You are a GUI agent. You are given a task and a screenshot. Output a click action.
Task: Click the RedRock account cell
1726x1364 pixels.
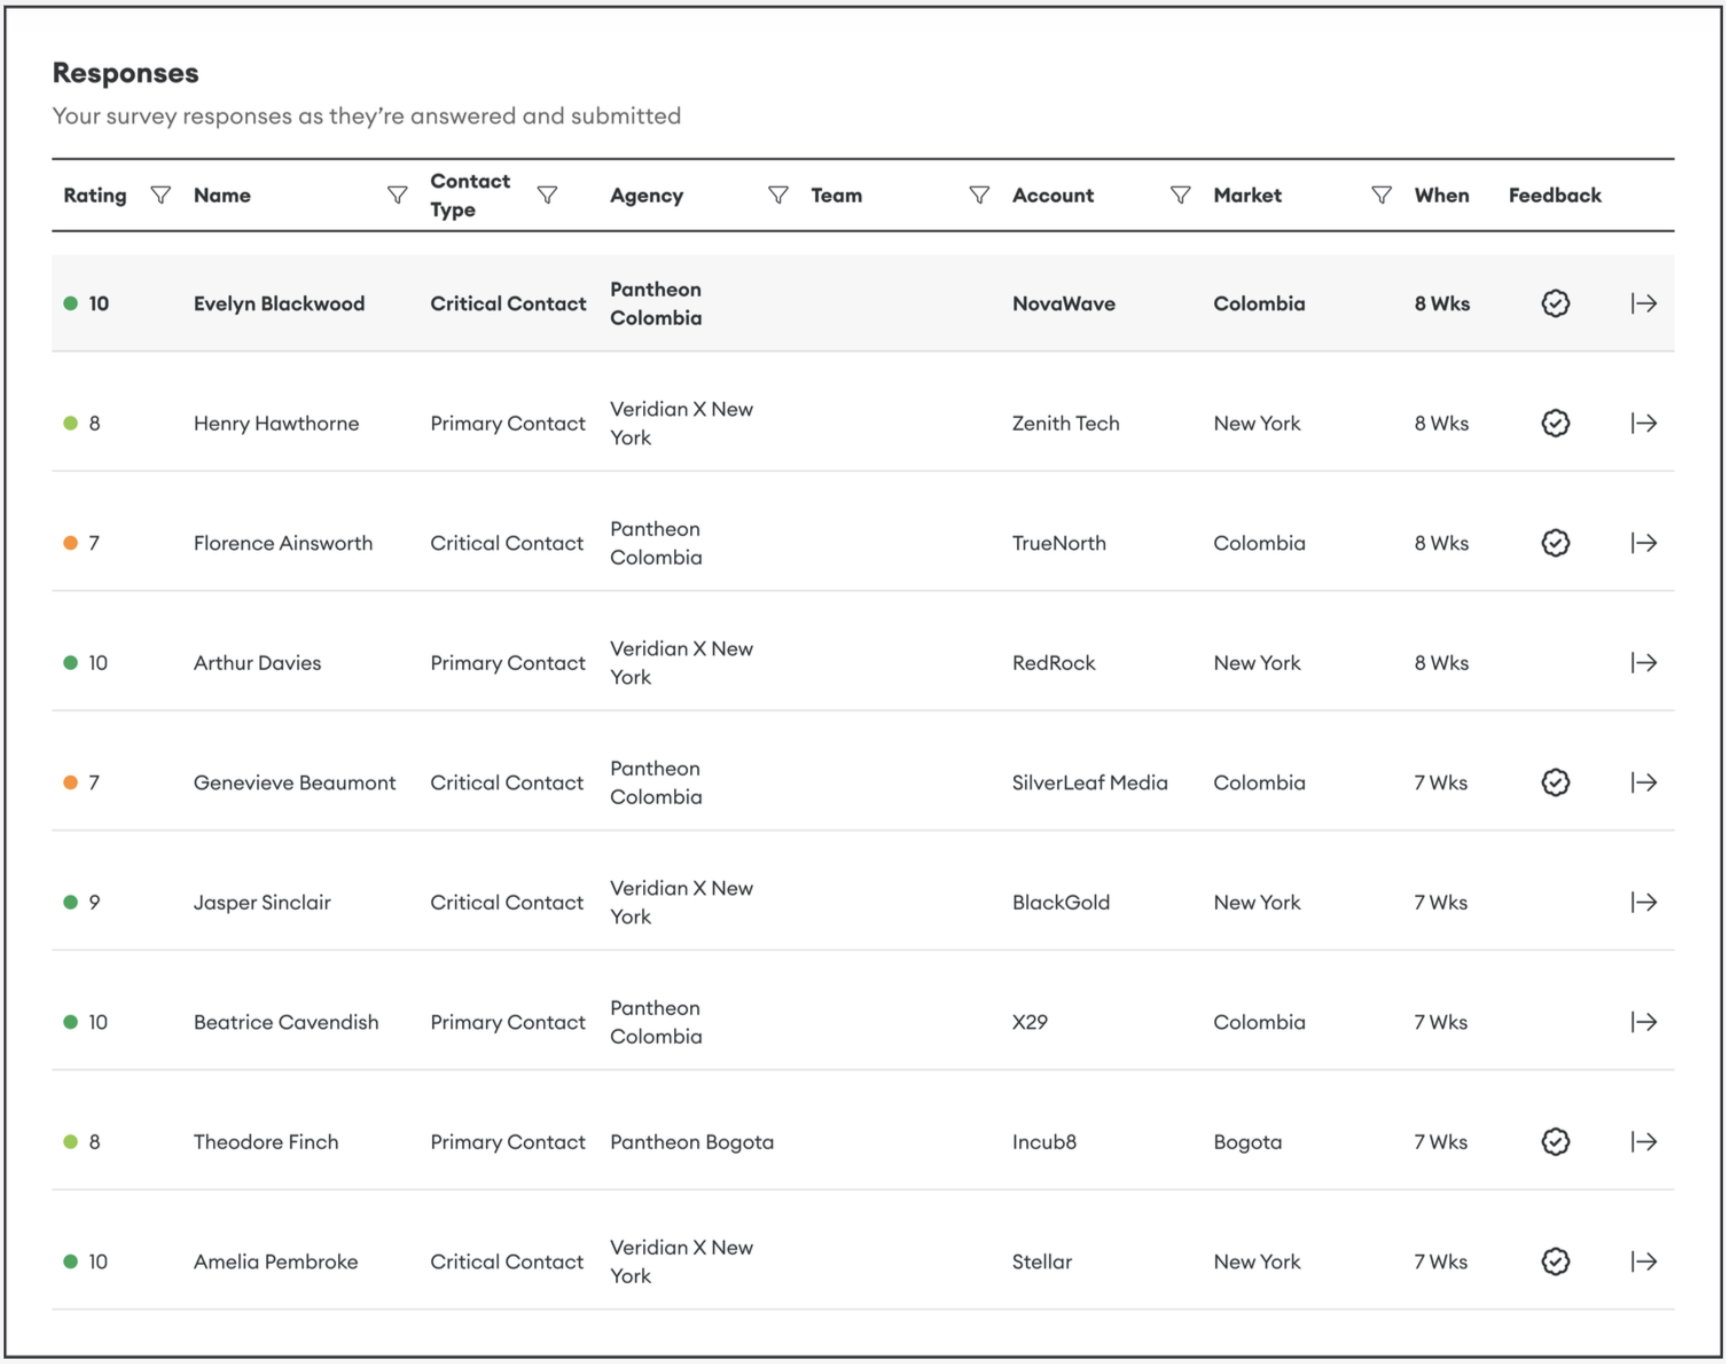tap(1053, 663)
